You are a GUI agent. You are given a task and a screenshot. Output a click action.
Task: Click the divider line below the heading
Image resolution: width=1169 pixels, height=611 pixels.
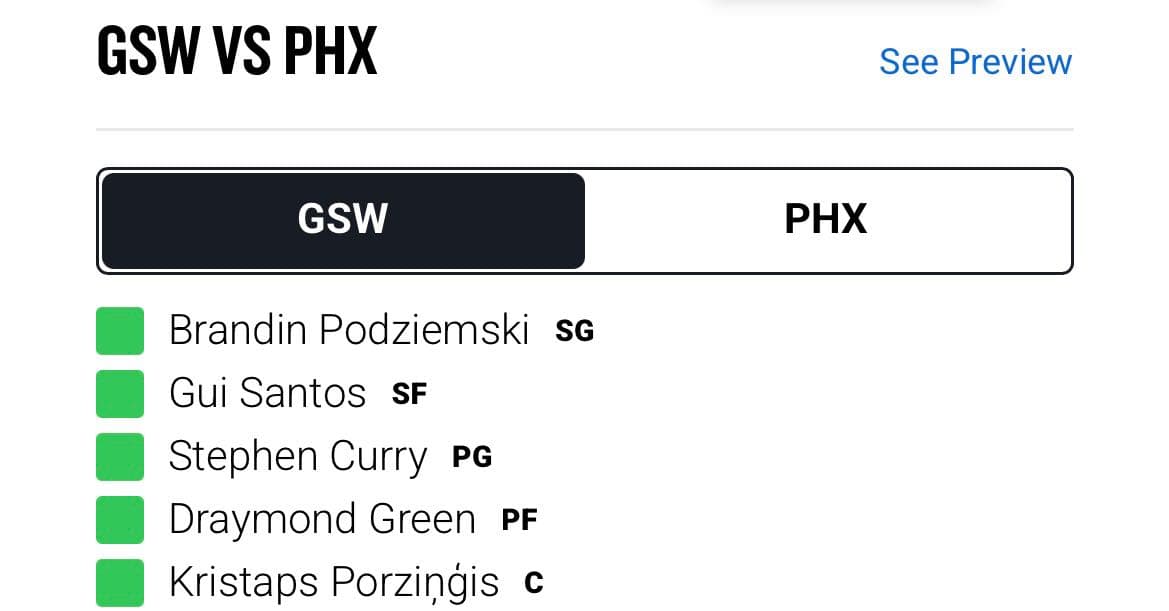click(x=584, y=130)
